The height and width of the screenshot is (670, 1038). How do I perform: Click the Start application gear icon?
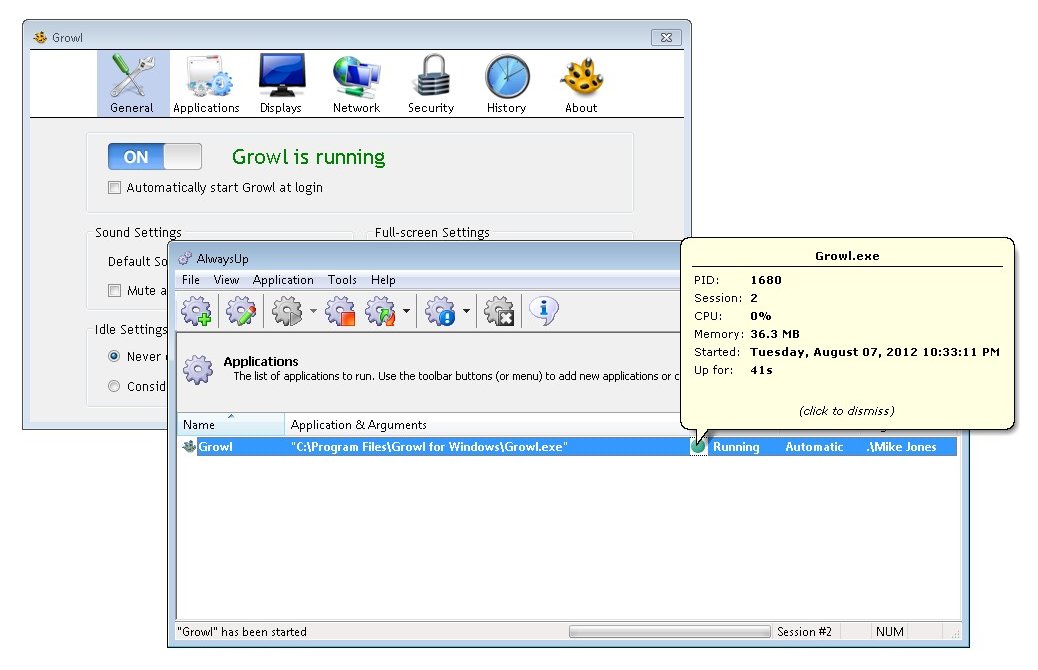click(x=287, y=311)
